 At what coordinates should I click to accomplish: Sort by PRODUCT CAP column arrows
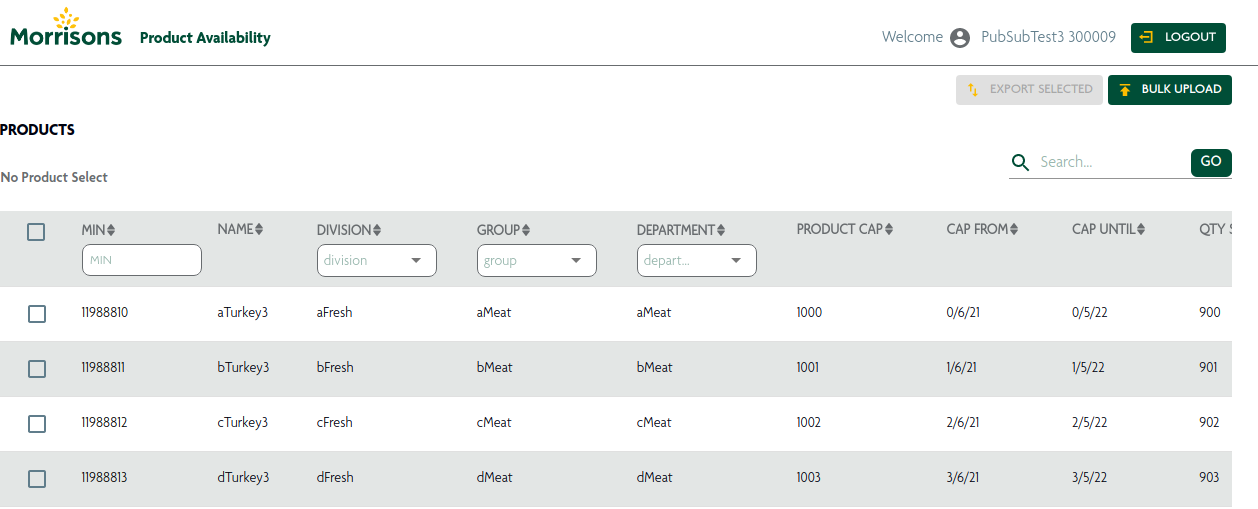(x=888, y=230)
